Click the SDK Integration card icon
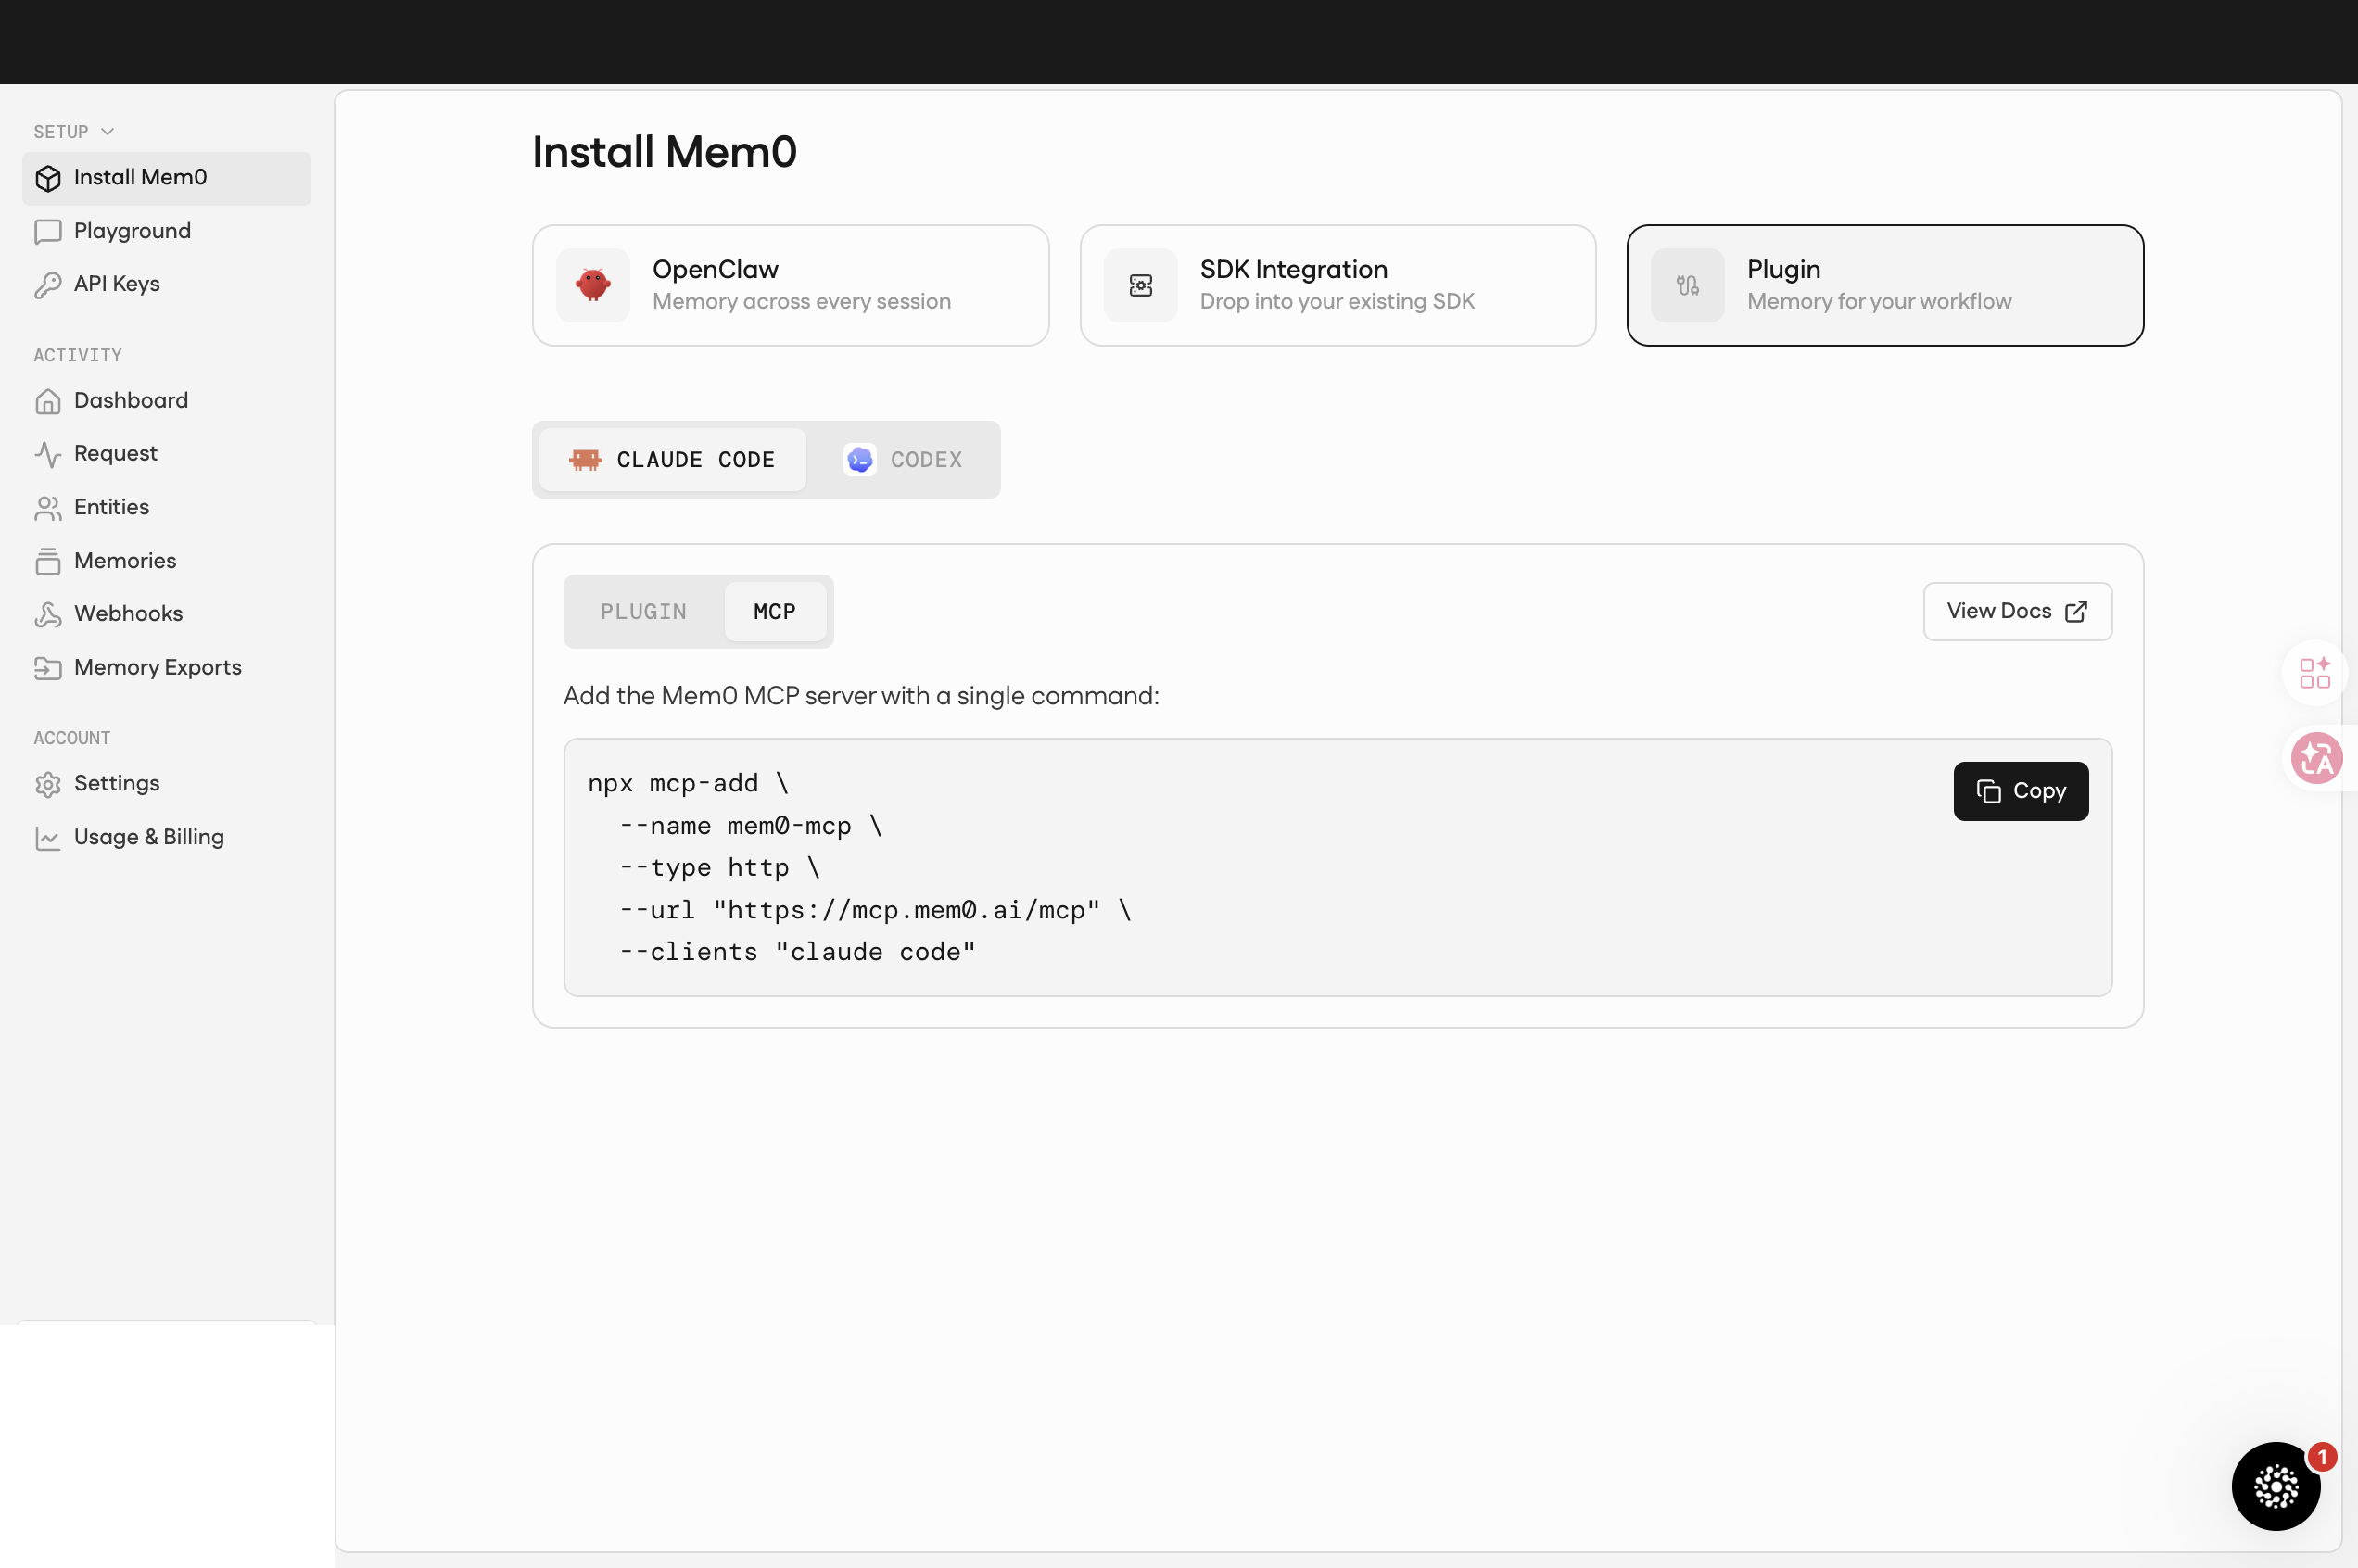 [x=1141, y=285]
